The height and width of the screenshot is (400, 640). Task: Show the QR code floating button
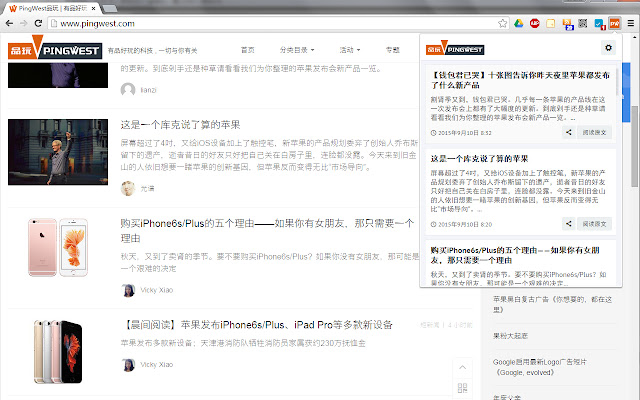[462, 388]
